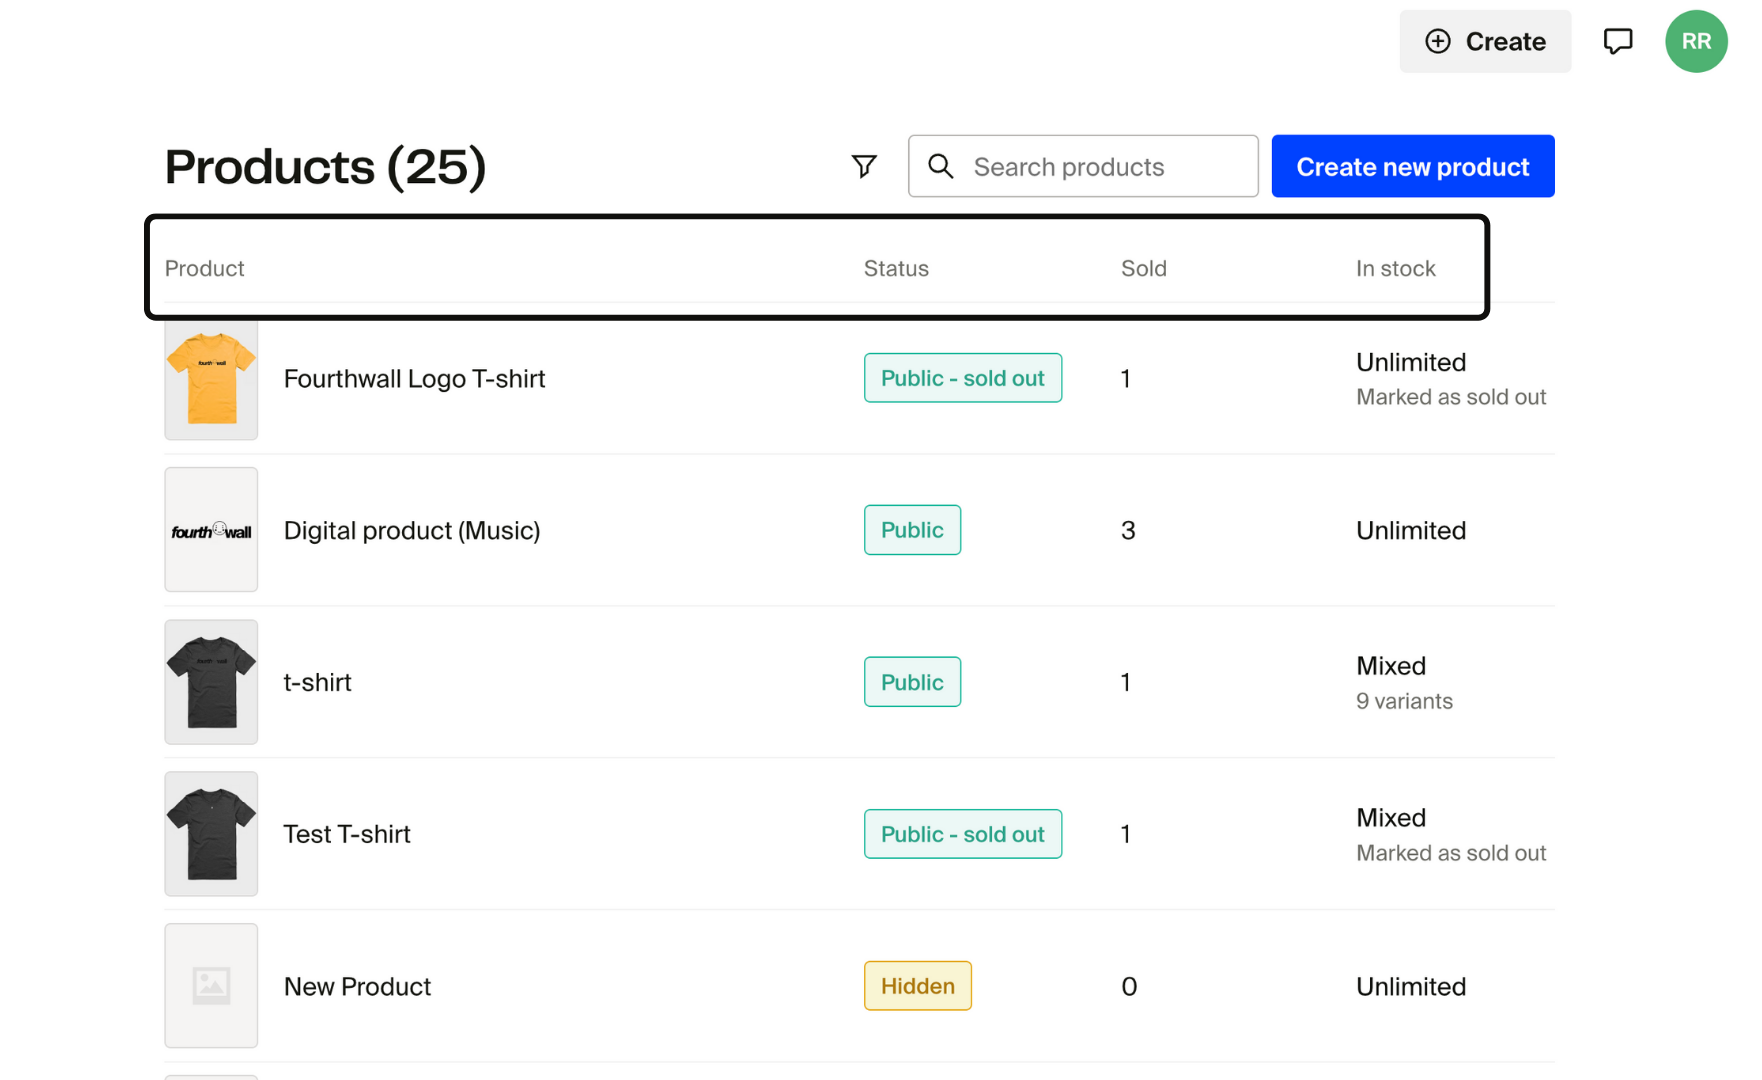Click the 'Public' badge on Digital product (Music)

coord(911,530)
